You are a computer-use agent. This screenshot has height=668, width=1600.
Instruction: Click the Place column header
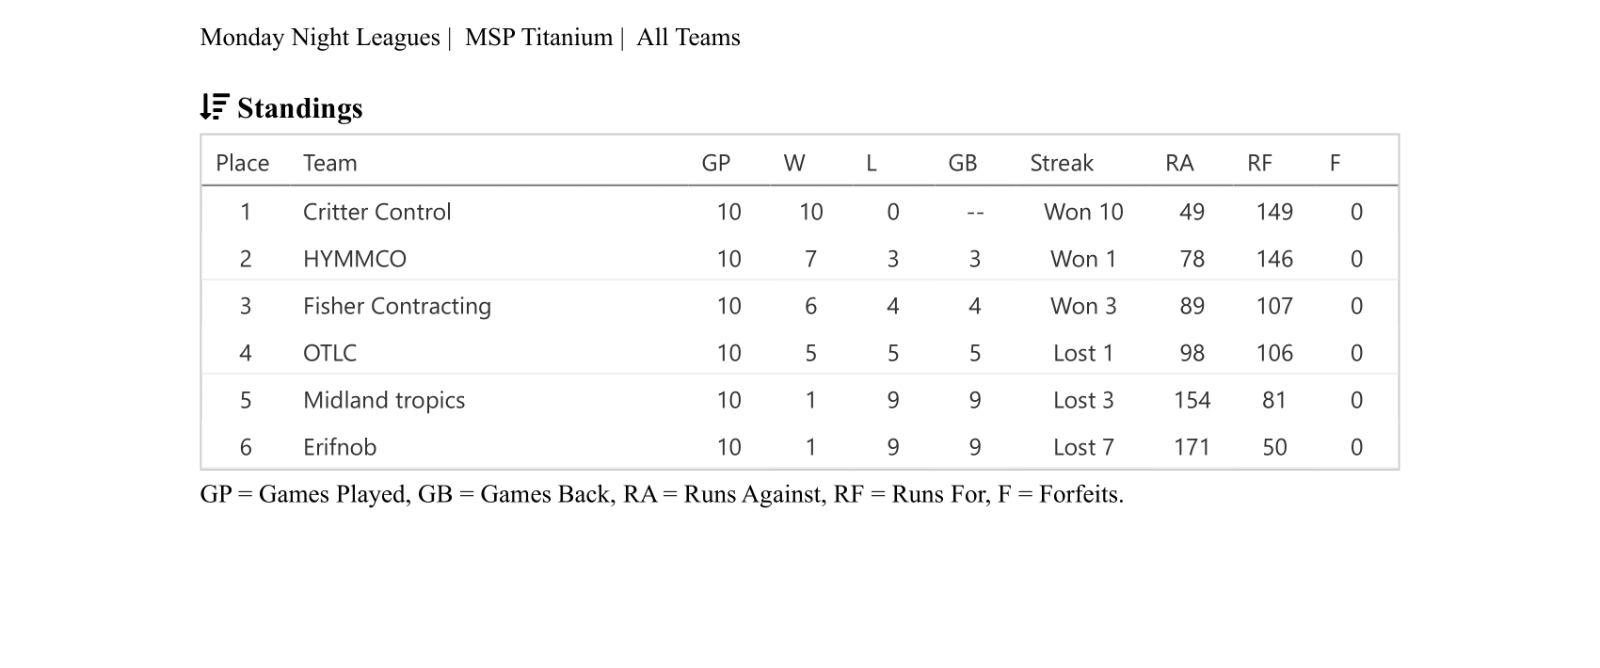(242, 163)
